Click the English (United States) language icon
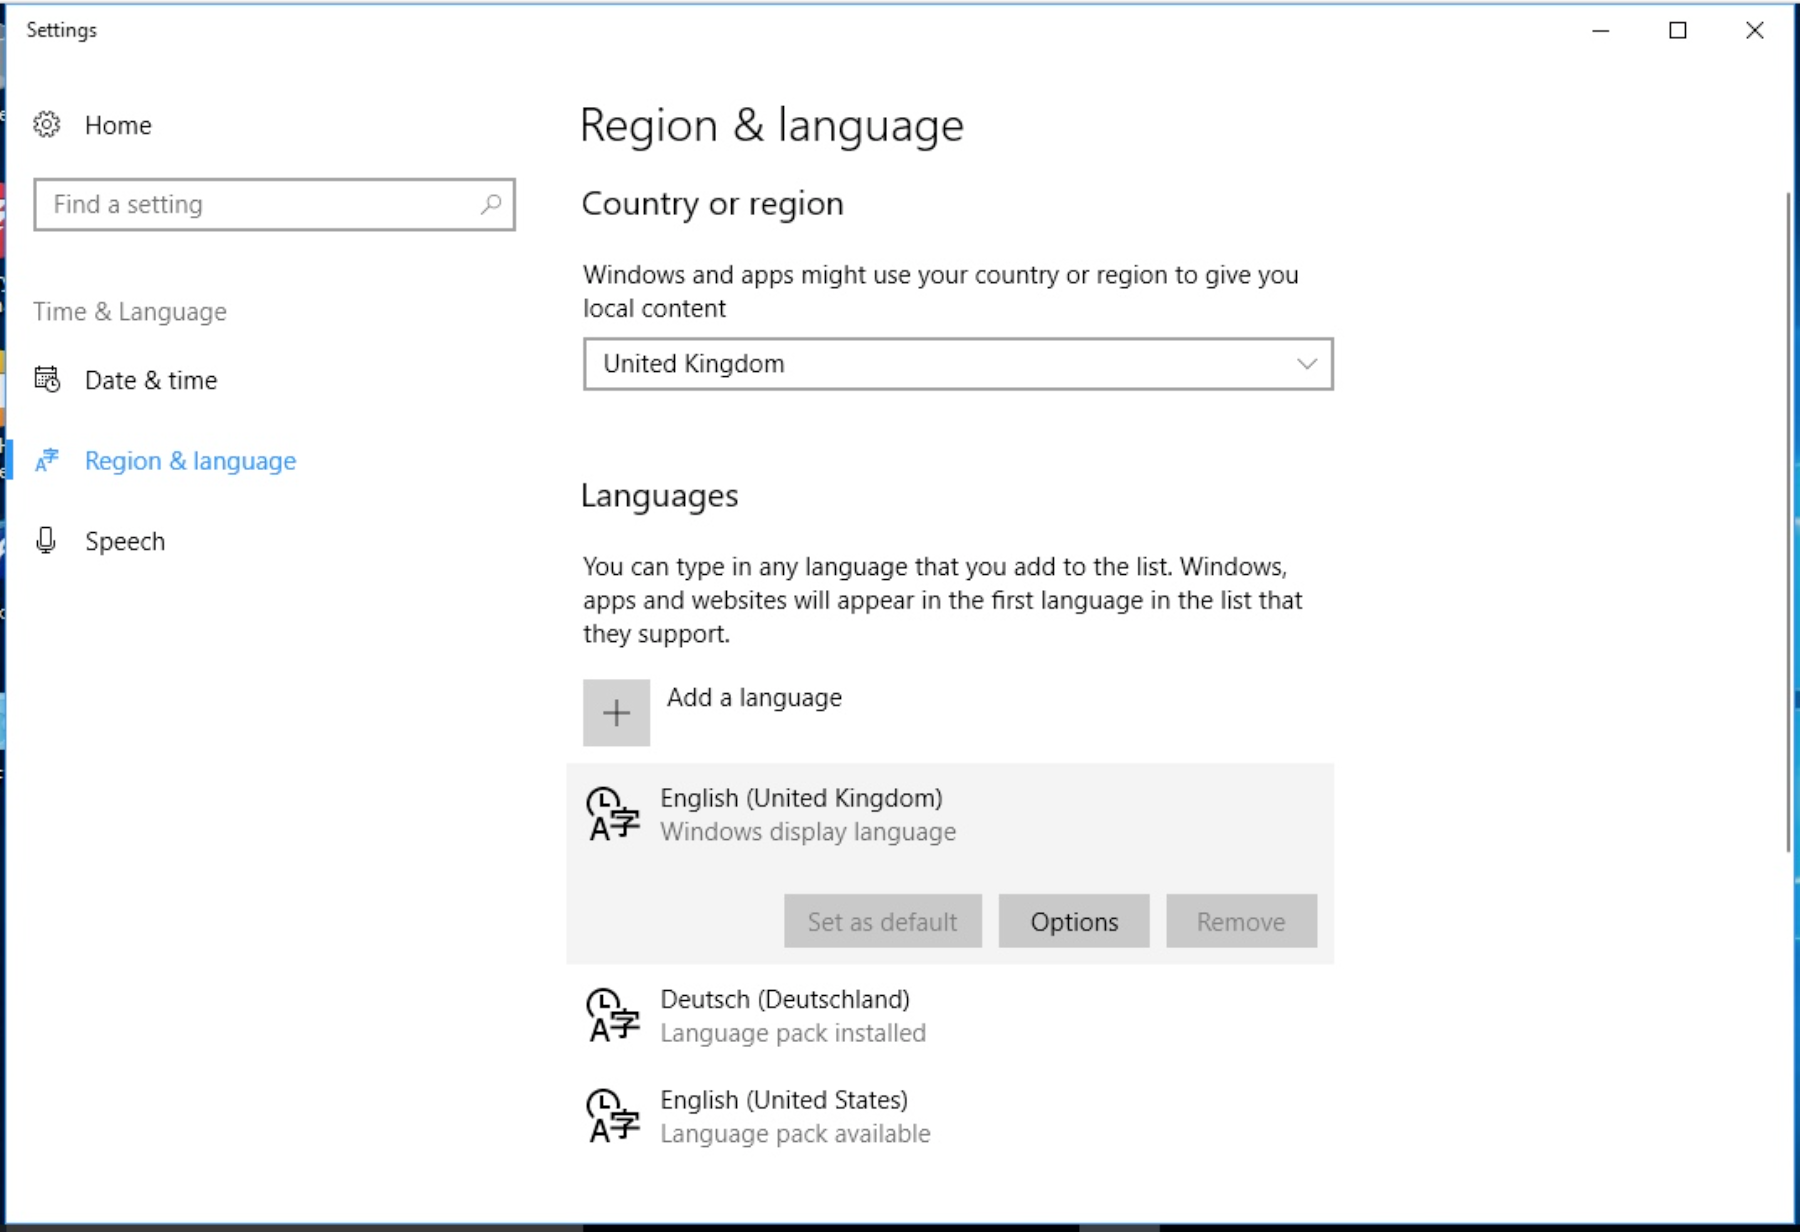Screen dimensions: 1800x1232 coord(613,1116)
